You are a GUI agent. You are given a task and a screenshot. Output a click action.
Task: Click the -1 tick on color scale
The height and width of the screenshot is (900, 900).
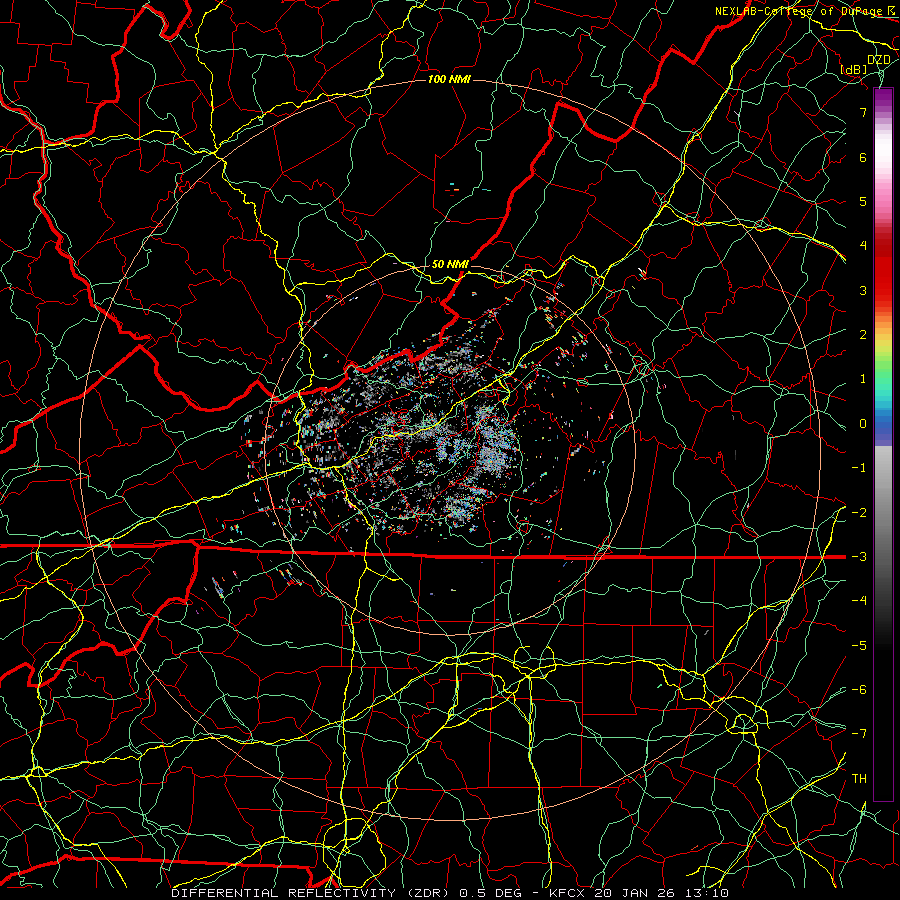coord(859,468)
